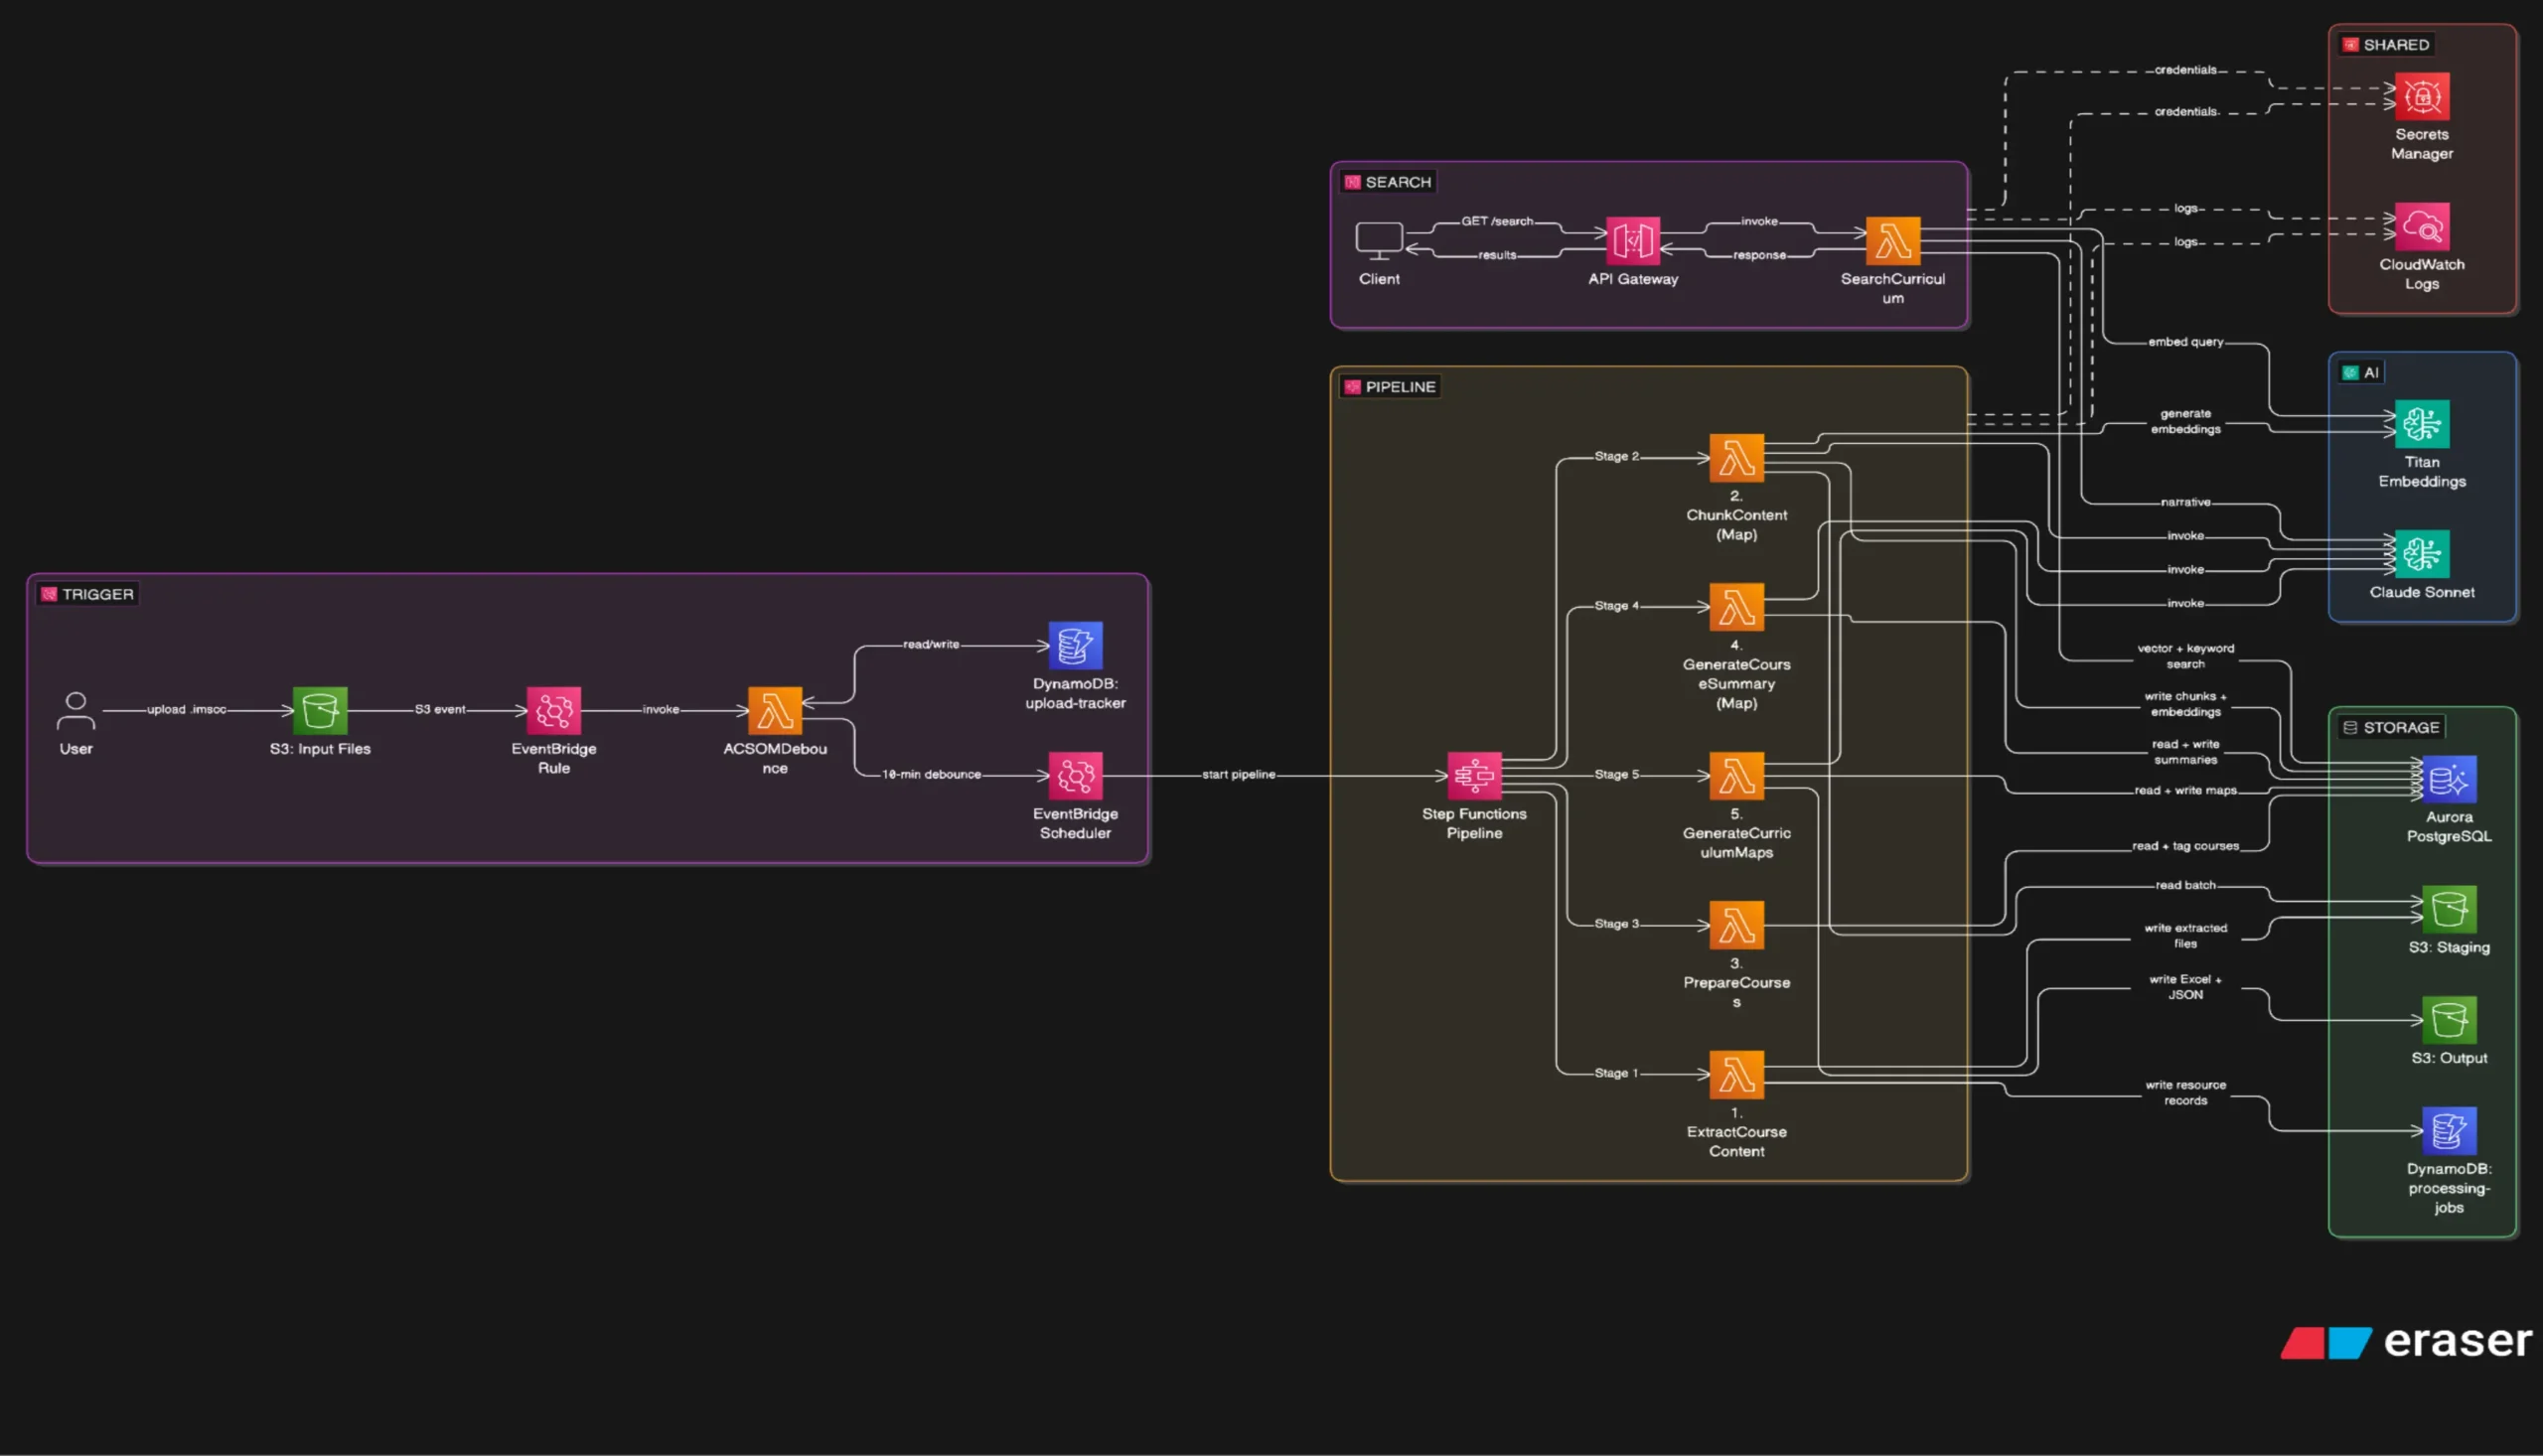Click the Step Functions Pipeline icon
Image resolution: width=2543 pixels, height=1456 pixels.
pos(1474,776)
